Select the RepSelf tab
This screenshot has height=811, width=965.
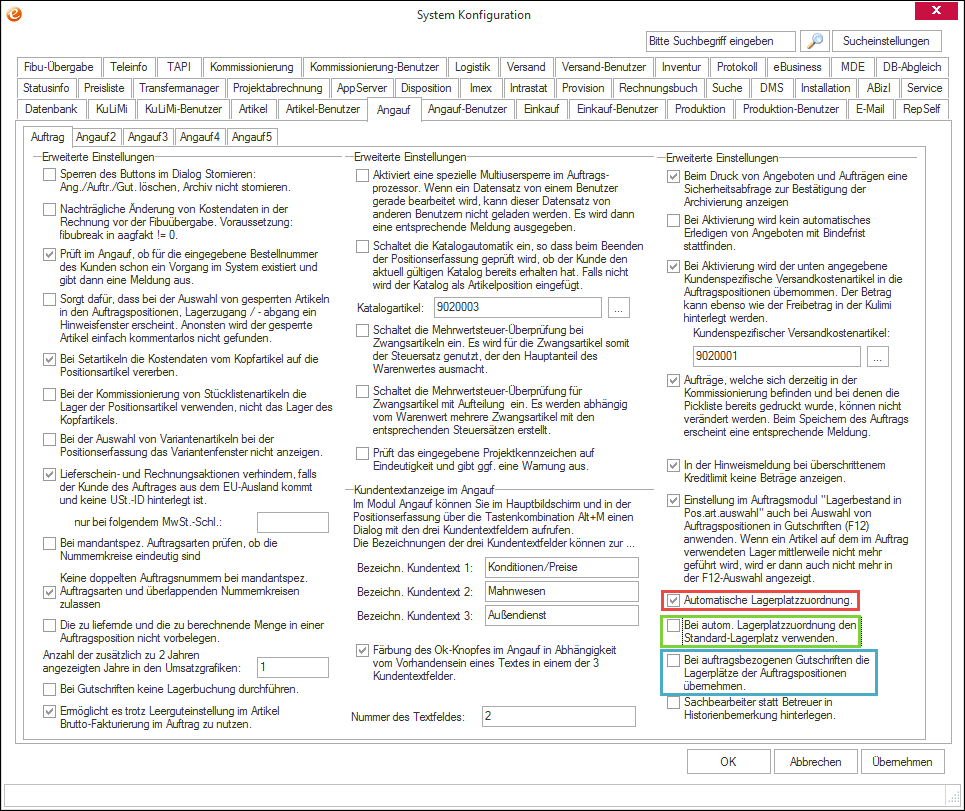coord(921,109)
